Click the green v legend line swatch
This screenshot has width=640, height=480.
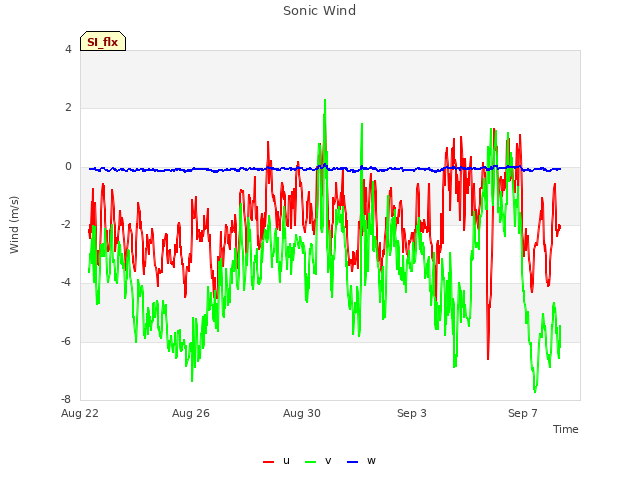pyautogui.click(x=311, y=462)
